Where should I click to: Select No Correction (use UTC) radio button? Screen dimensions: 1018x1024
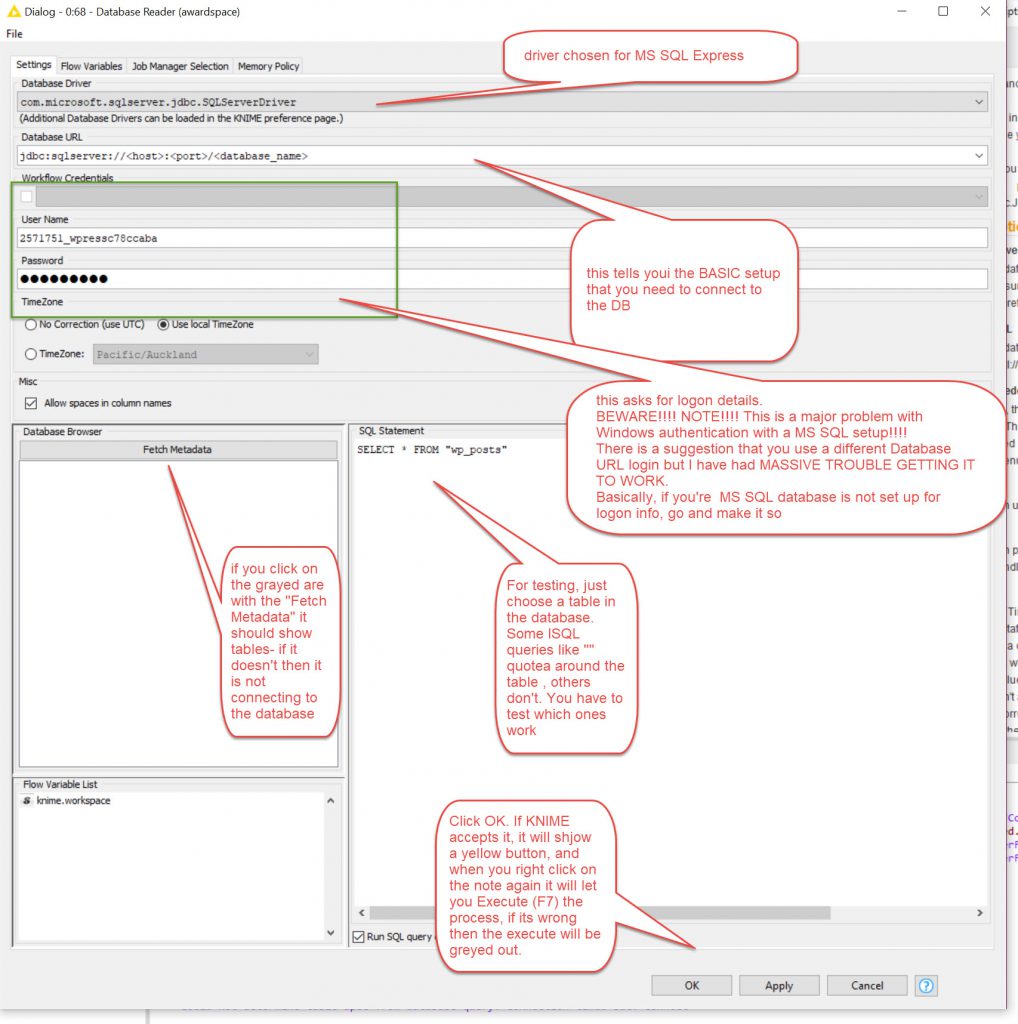coord(32,324)
